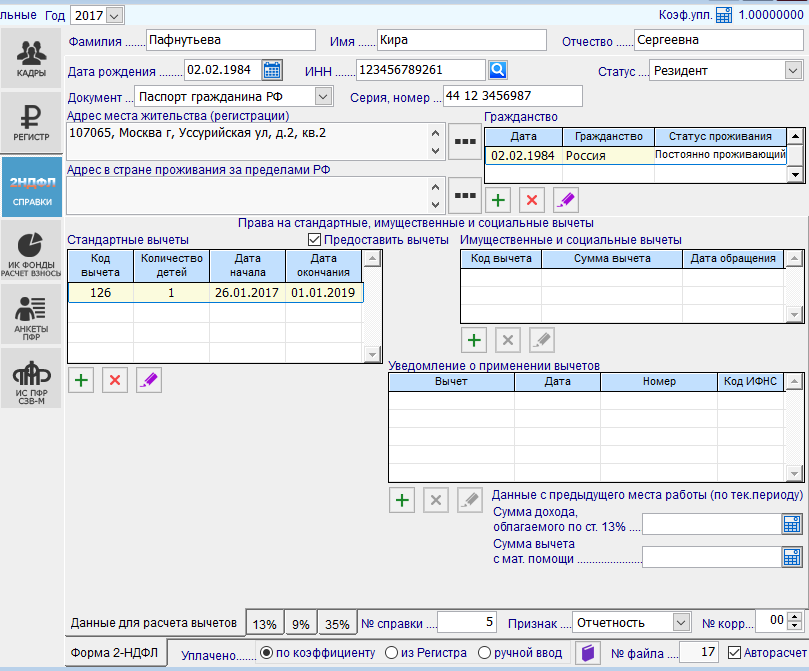The height and width of the screenshot is (671, 809).
Task: Select the ручной ввод radio option
Action: tap(484, 653)
